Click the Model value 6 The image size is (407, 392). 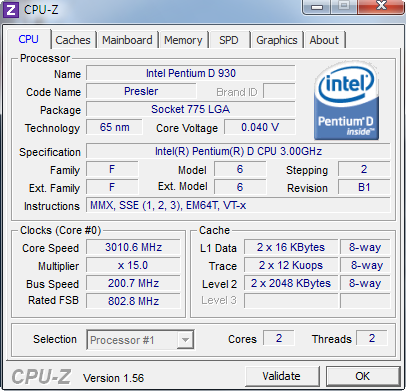click(240, 169)
